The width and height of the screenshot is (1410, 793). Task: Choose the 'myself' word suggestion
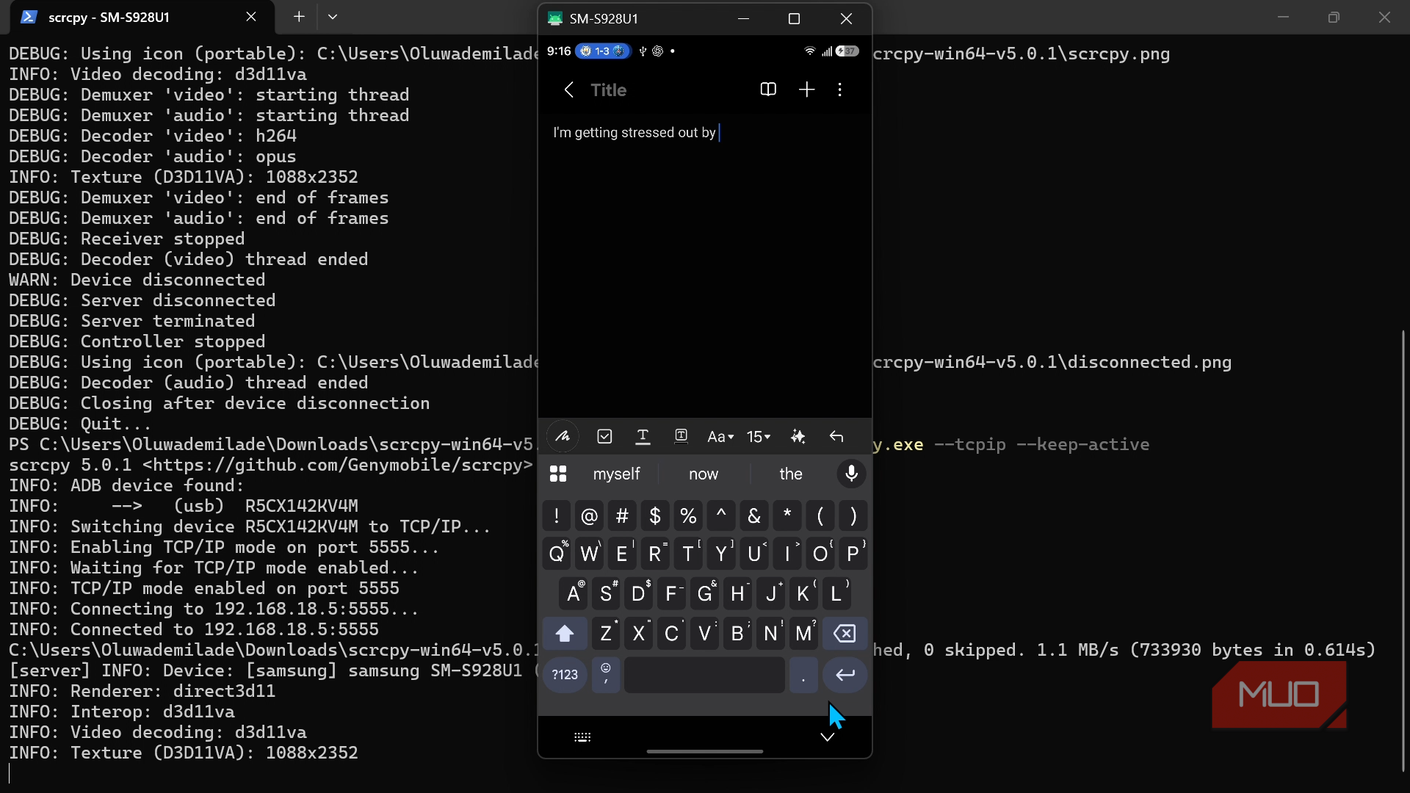tap(616, 474)
